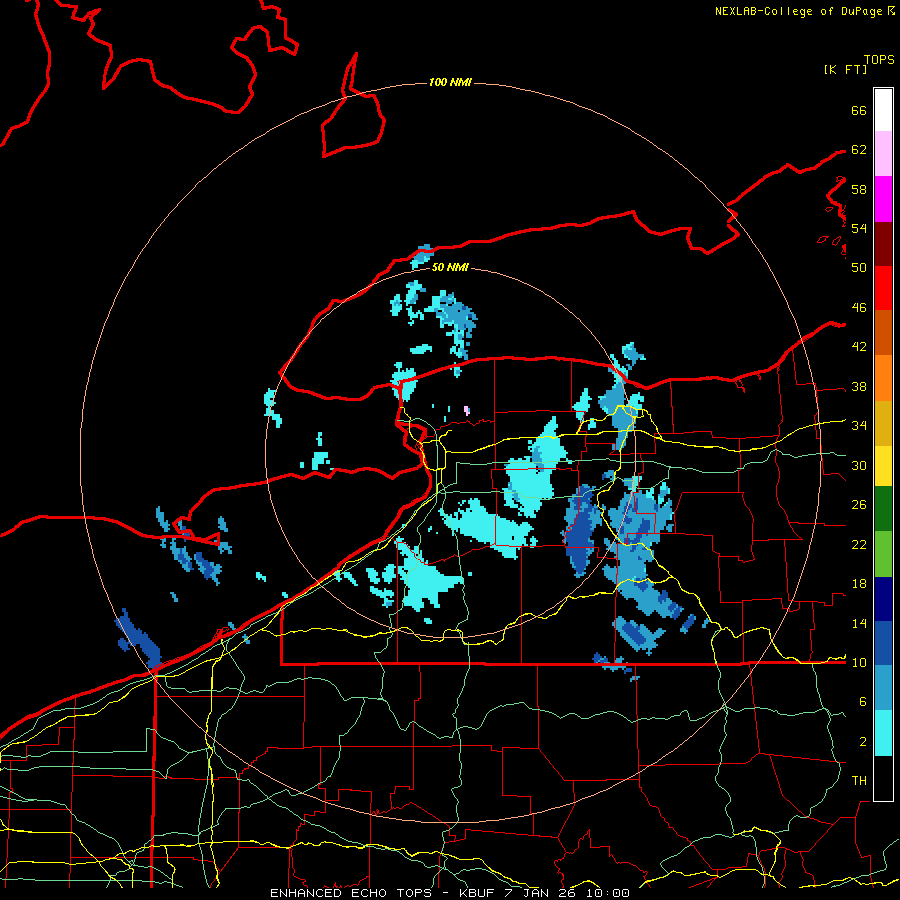Click the 46 legend value
This screenshot has height=900, width=900.
click(859, 308)
